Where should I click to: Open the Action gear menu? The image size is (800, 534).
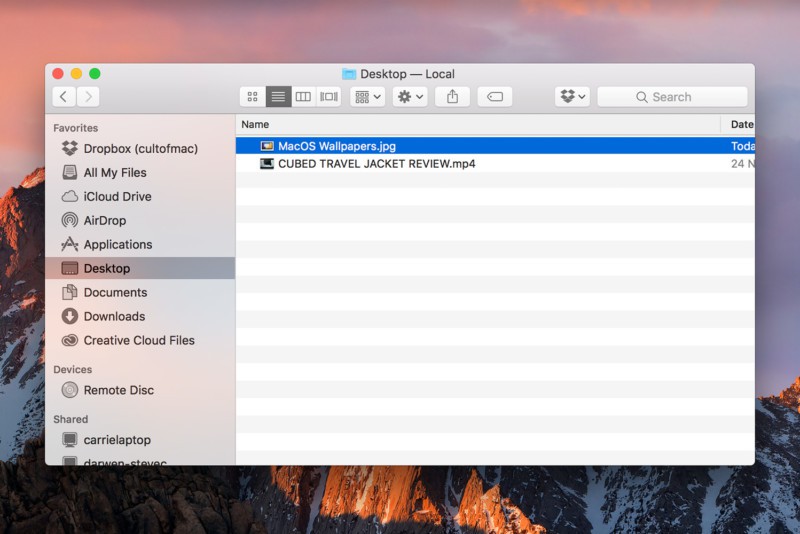click(410, 97)
